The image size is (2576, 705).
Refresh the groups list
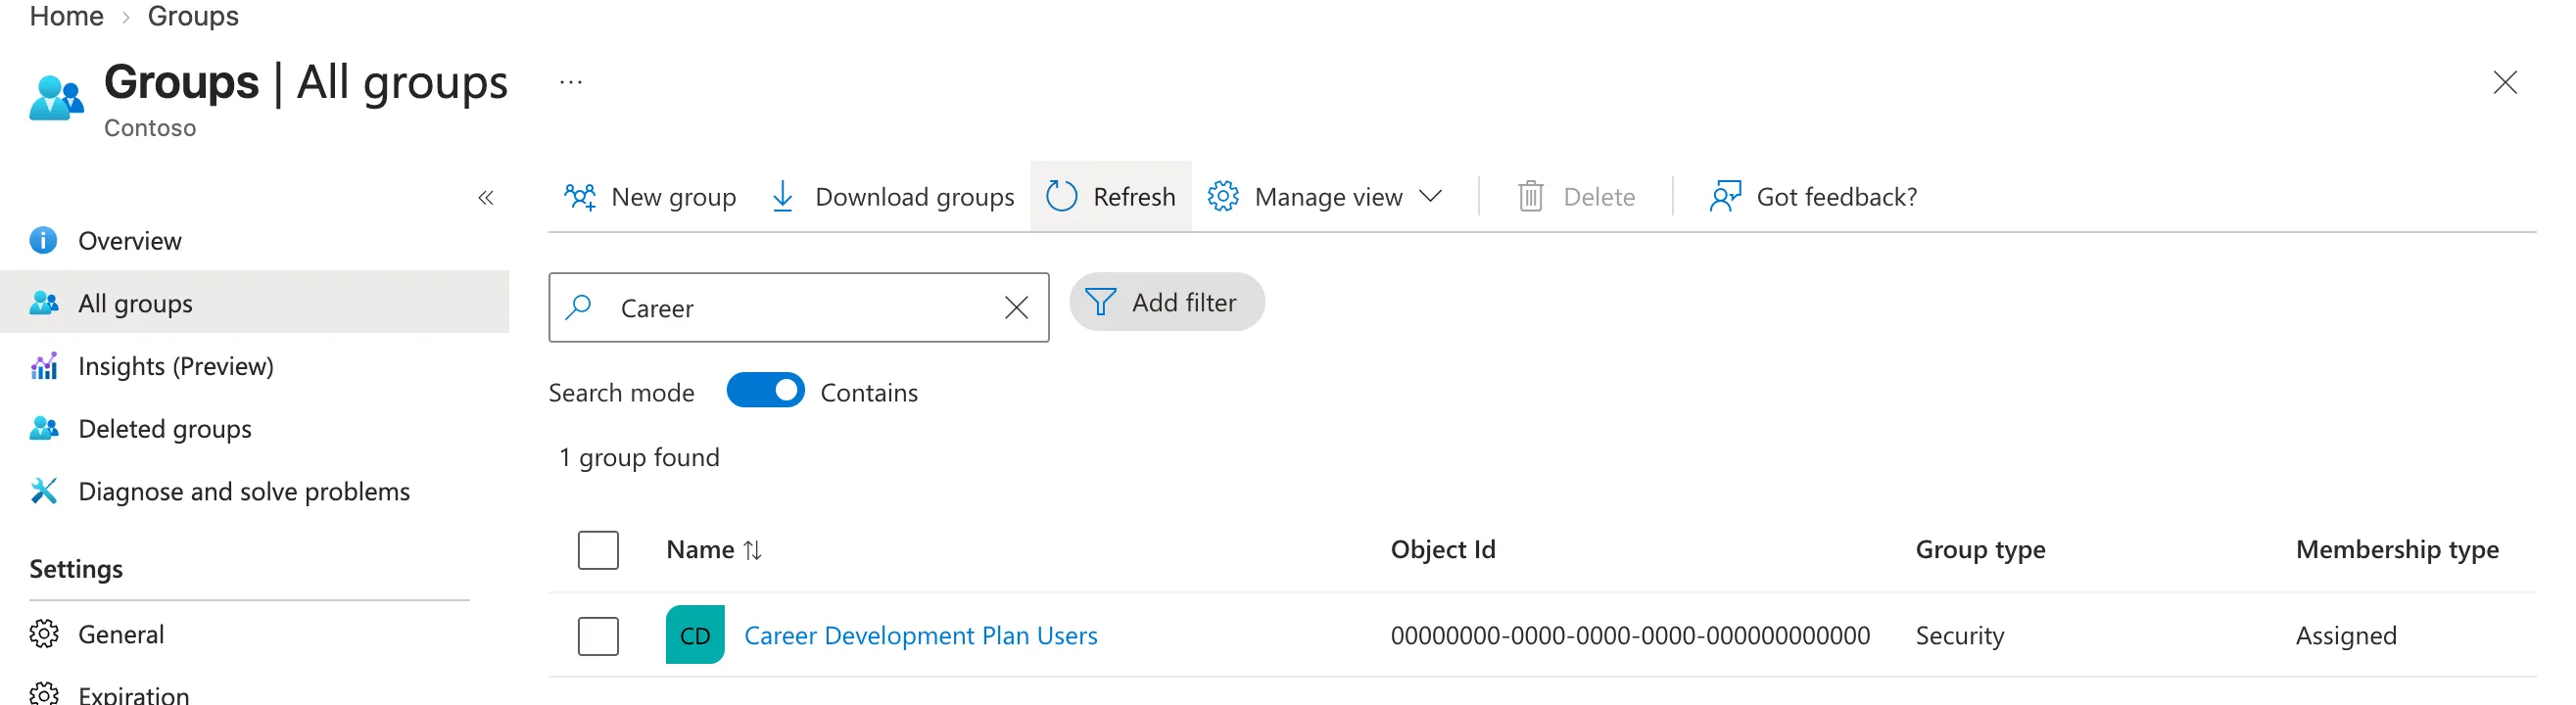click(1111, 197)
